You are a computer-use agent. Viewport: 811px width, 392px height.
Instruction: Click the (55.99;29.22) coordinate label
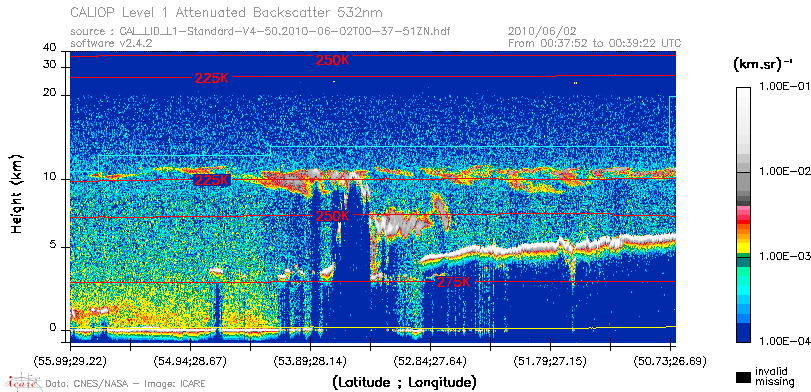pos(71,360)
